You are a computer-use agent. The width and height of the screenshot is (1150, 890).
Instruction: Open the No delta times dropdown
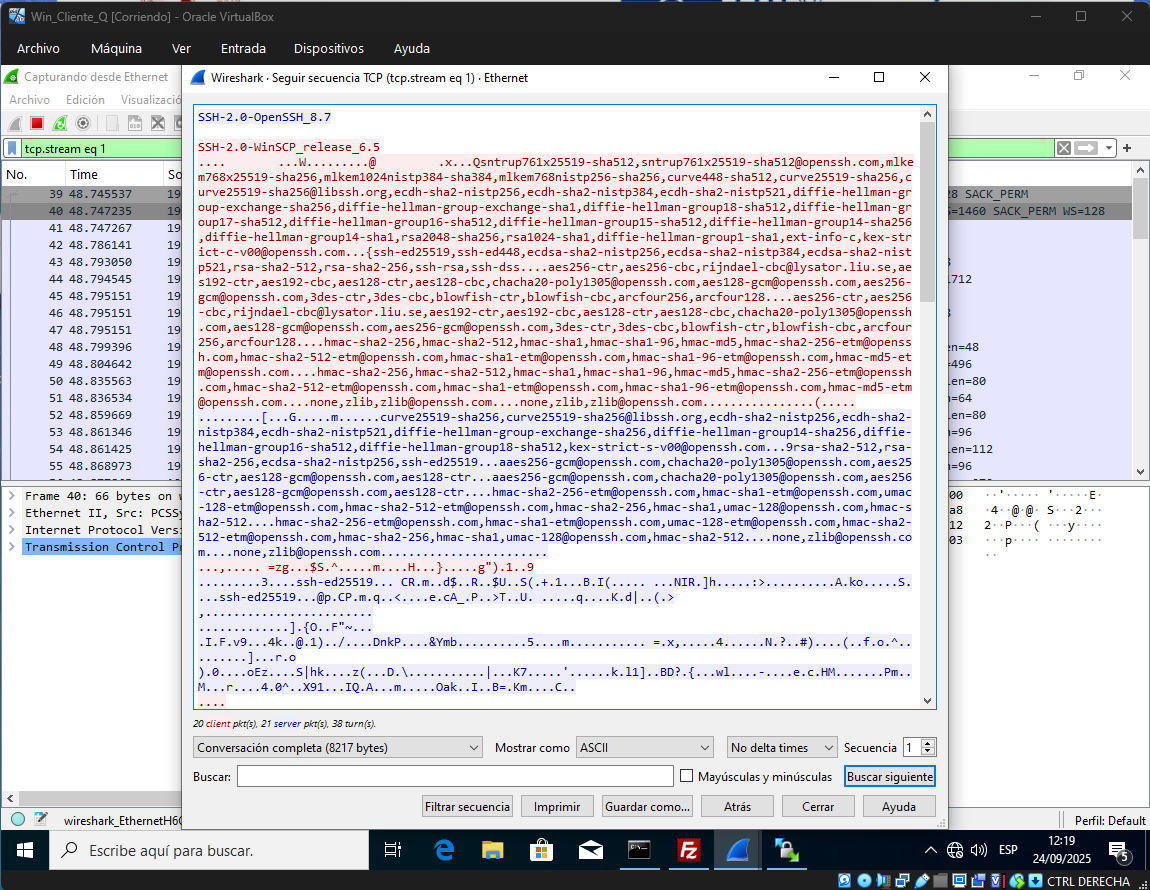(x=782, y=748)
